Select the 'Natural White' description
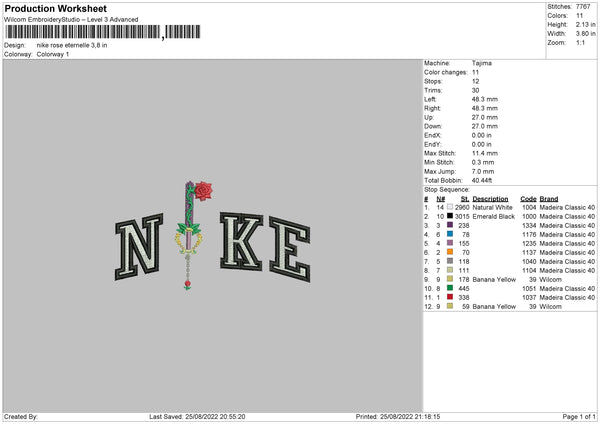This screenshot has height=424, width=600. point(492,207)
